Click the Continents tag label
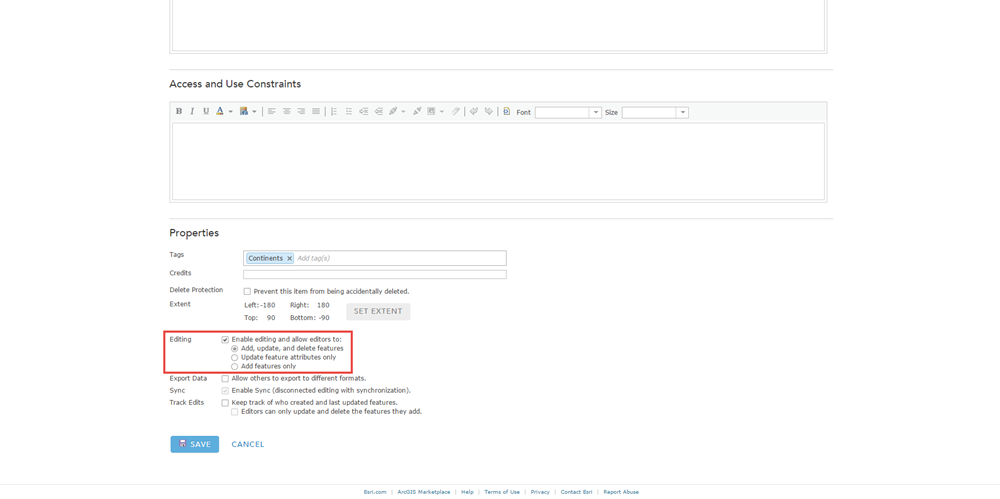This screenshot has height=499, width=1000. click(x=265, y=258)
